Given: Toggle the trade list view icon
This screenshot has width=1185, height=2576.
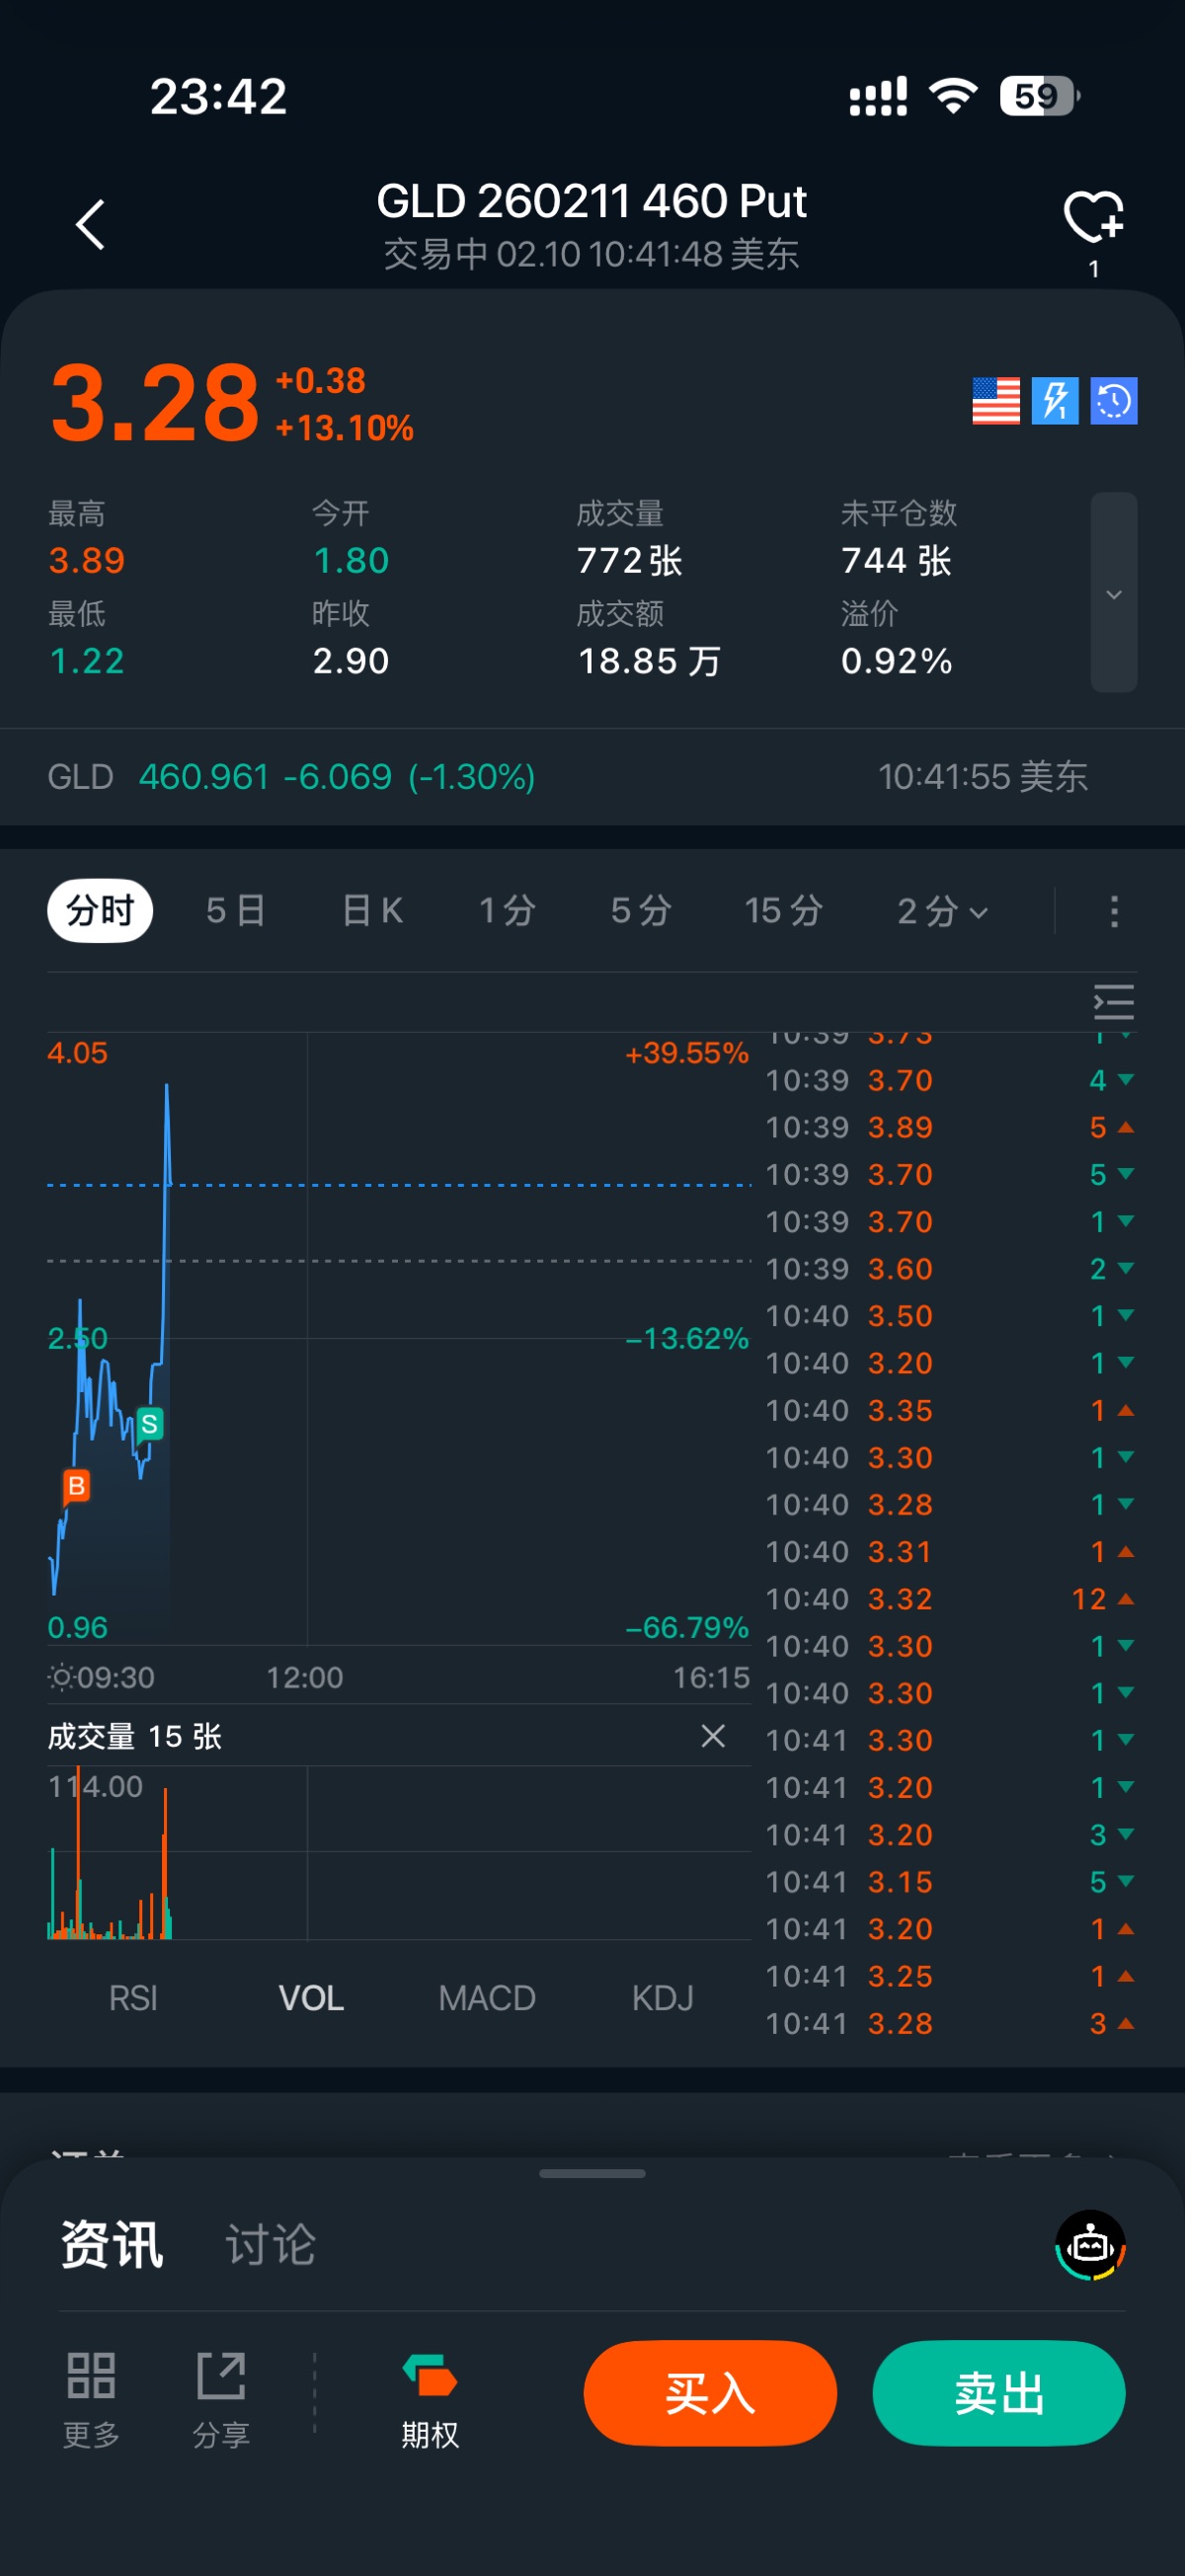Looking at the screenshot, I should coord(1113,1002).
